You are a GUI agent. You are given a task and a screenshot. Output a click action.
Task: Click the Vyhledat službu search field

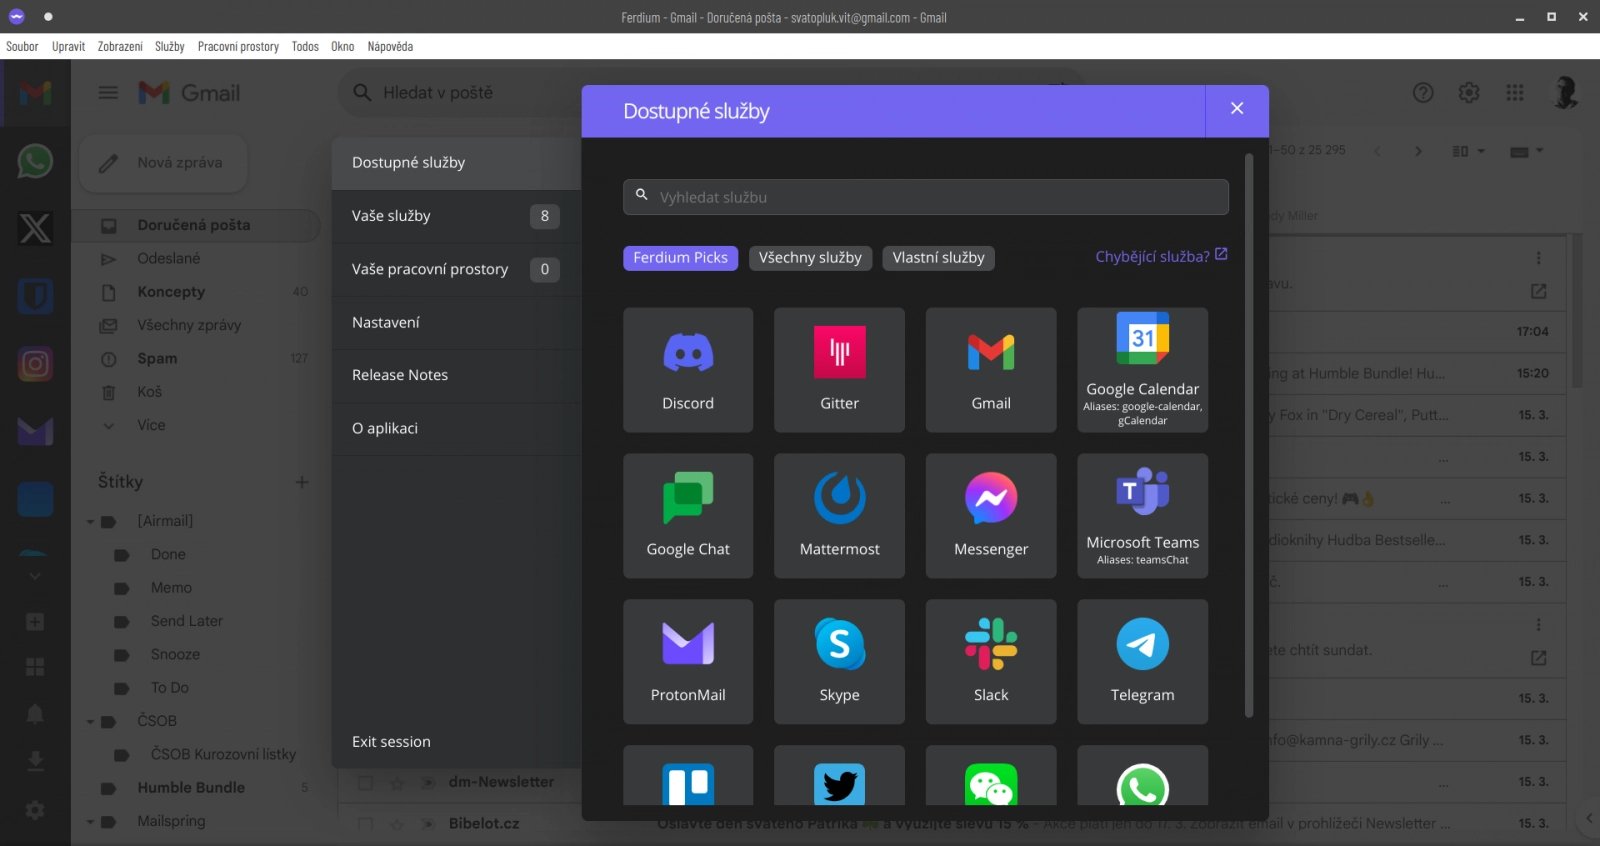click(x=926, y=197)
